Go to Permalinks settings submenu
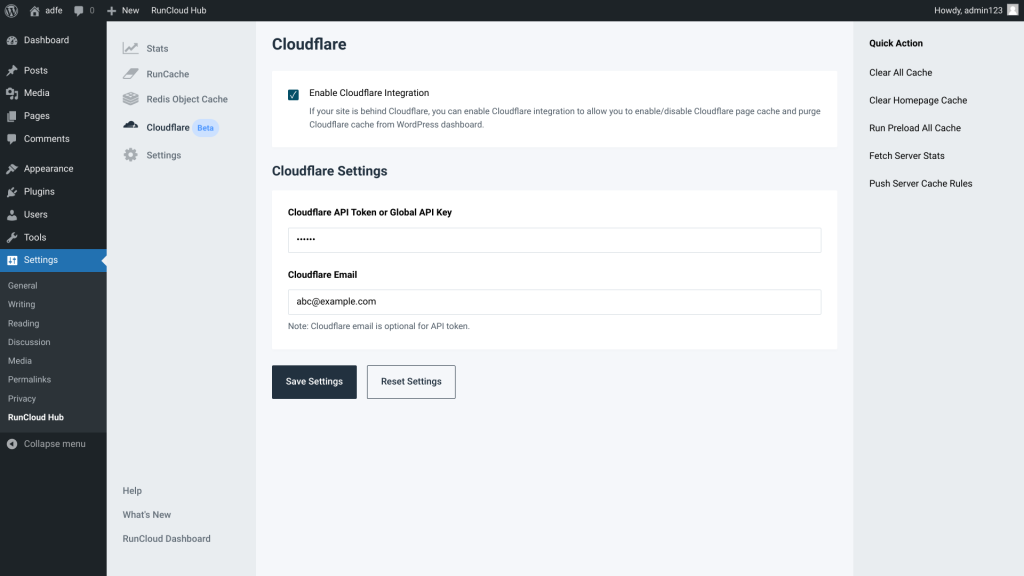The height and width of the screenshot is (576, 1024). coord(29,379)
